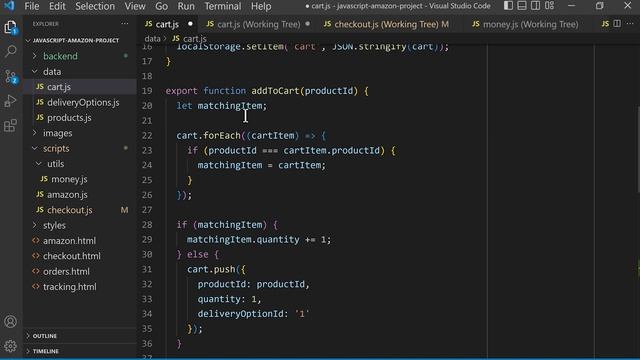Open amazon.html in the explorer
This screenshot has height=360, width=640.
pyautogui.click(x=80, y=241)
